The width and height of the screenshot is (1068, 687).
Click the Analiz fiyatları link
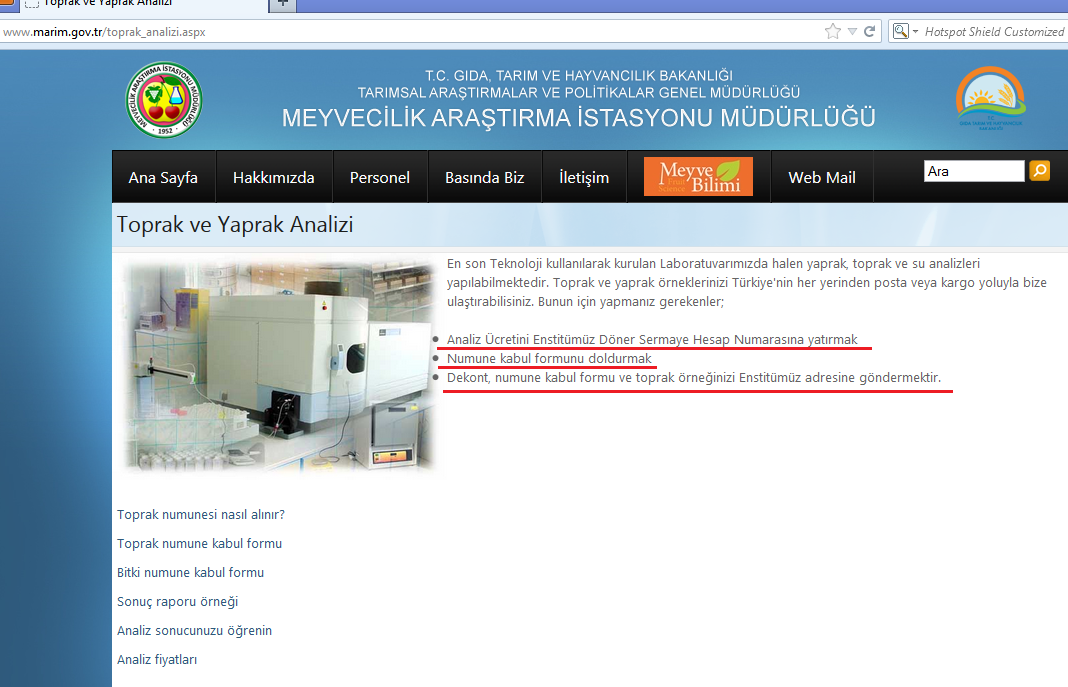click(x=157, y=659)
